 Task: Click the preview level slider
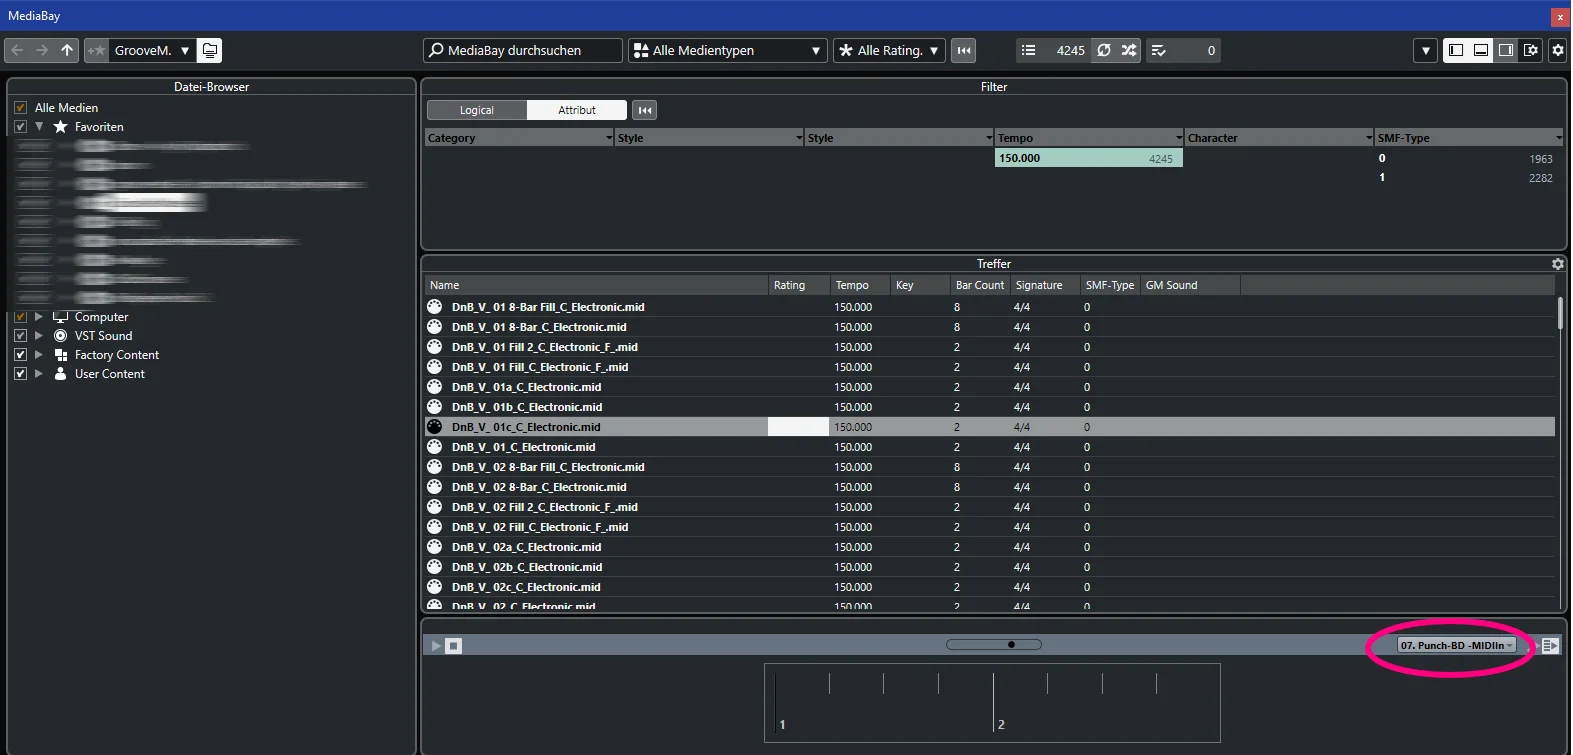(x=994, y=645)
